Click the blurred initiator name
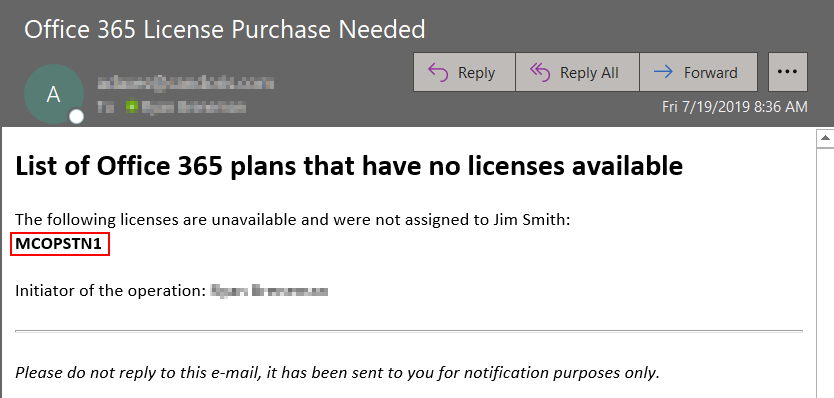Screen dimensions: 834x398 coord(269,291)
